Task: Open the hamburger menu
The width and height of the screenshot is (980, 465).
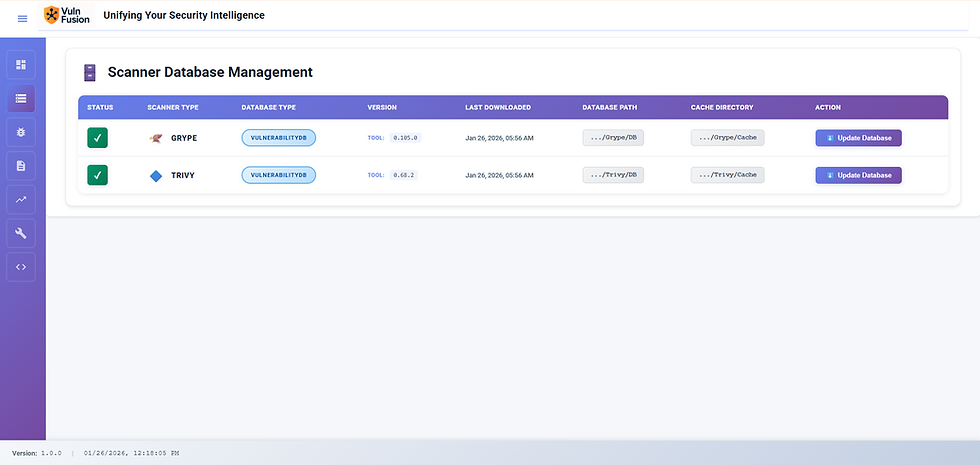Action: pyautogui.click(x=22, y=19)
